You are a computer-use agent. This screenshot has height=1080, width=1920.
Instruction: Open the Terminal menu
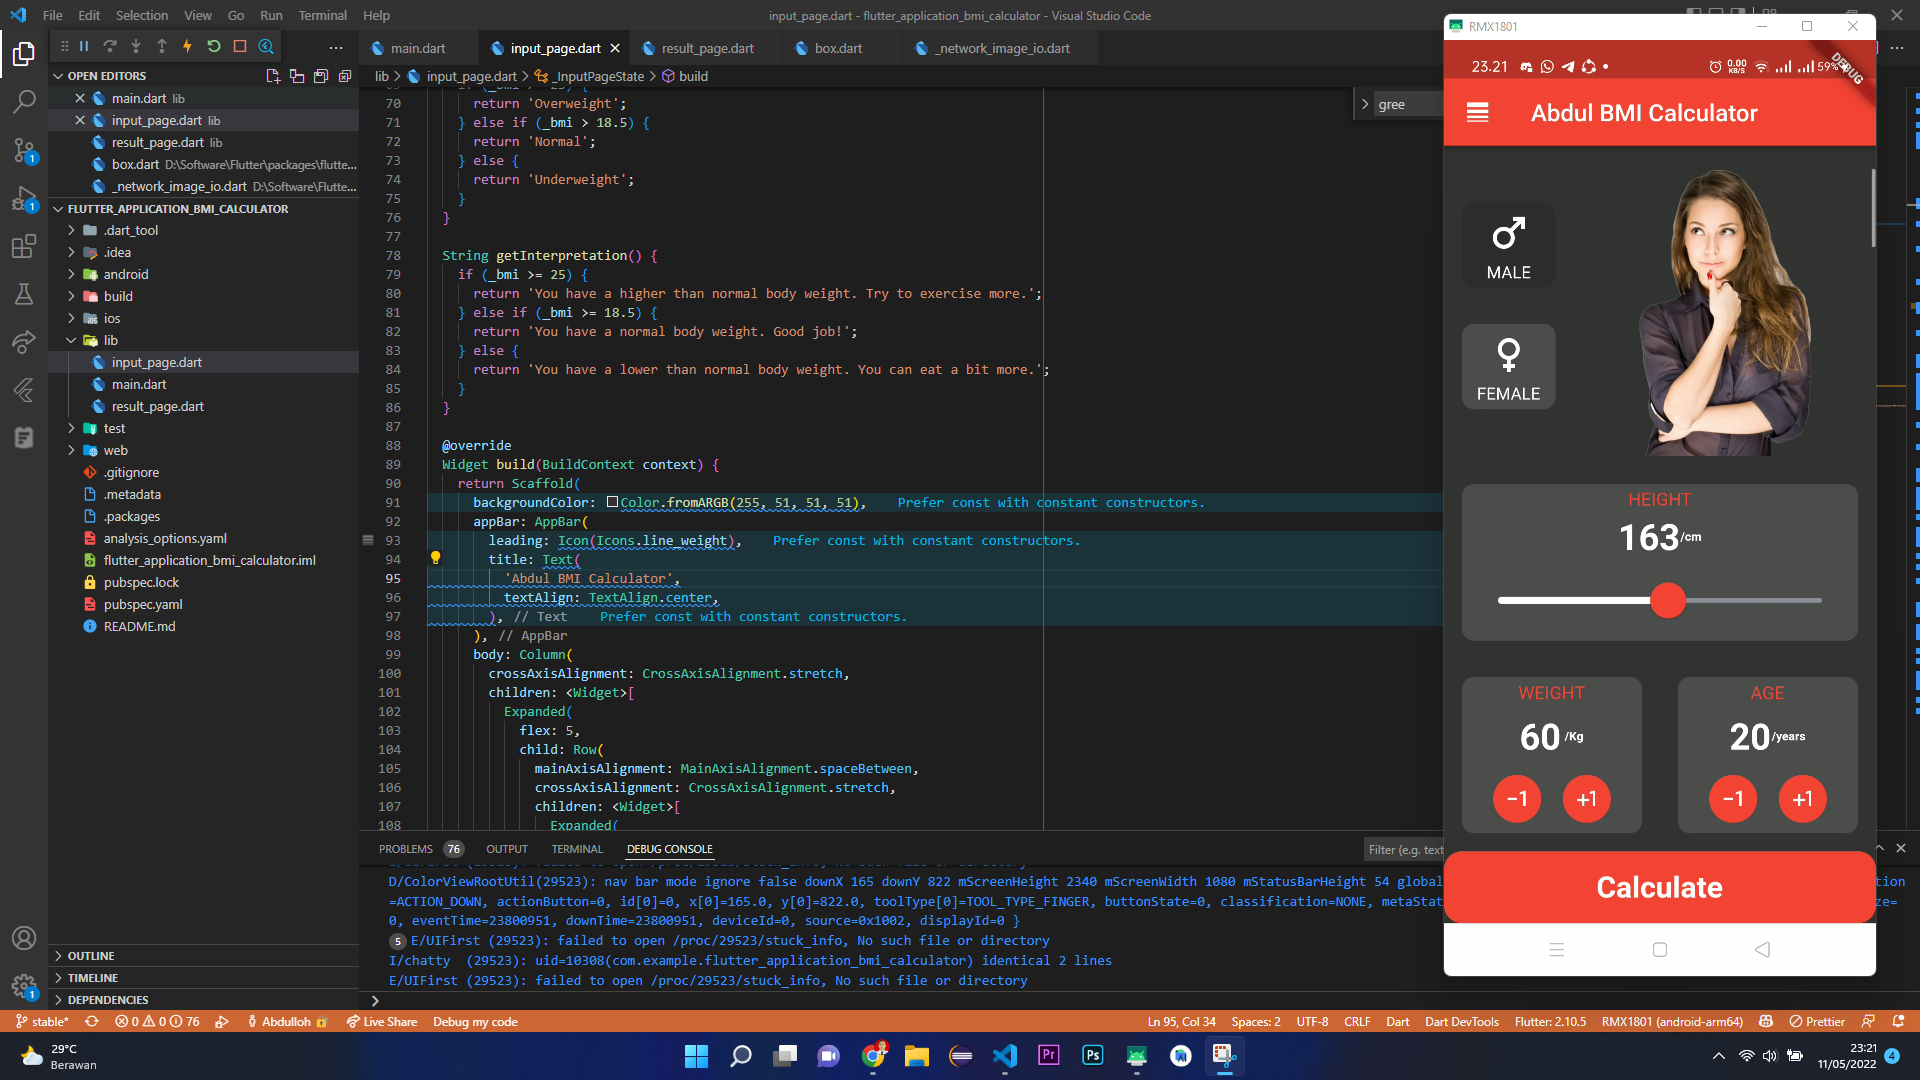point(322,15)
